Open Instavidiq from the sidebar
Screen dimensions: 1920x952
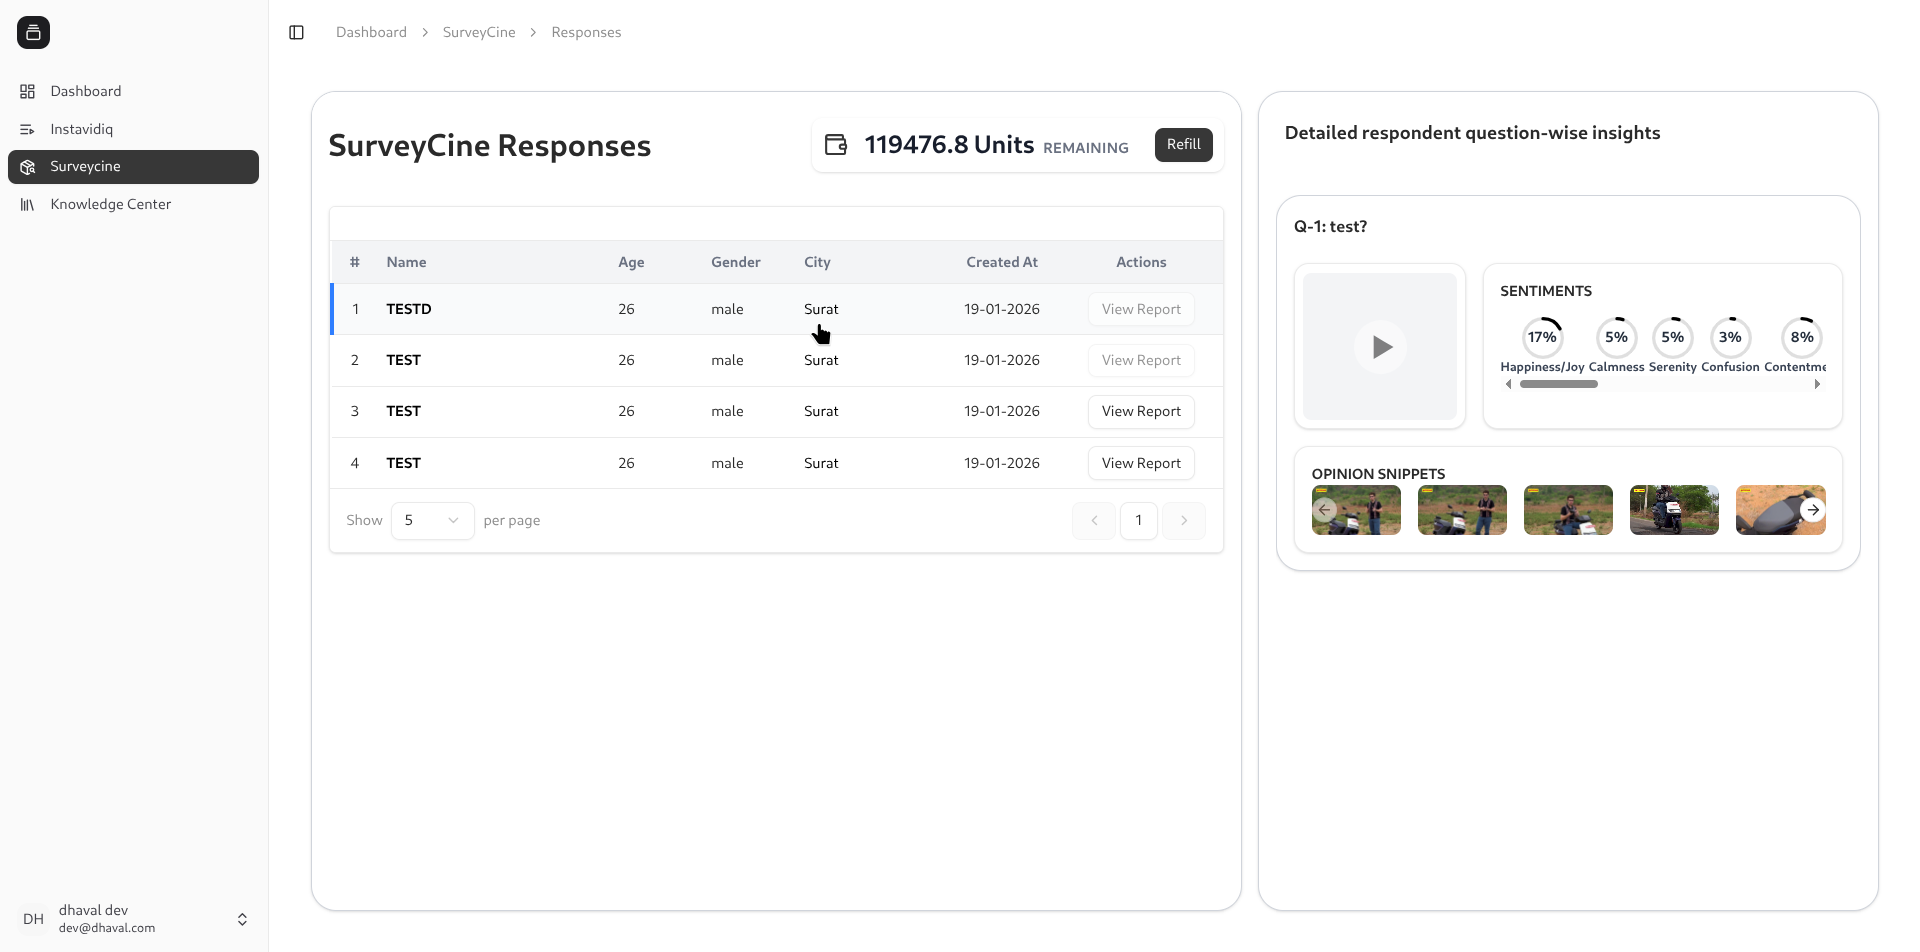tap(133, 129)
